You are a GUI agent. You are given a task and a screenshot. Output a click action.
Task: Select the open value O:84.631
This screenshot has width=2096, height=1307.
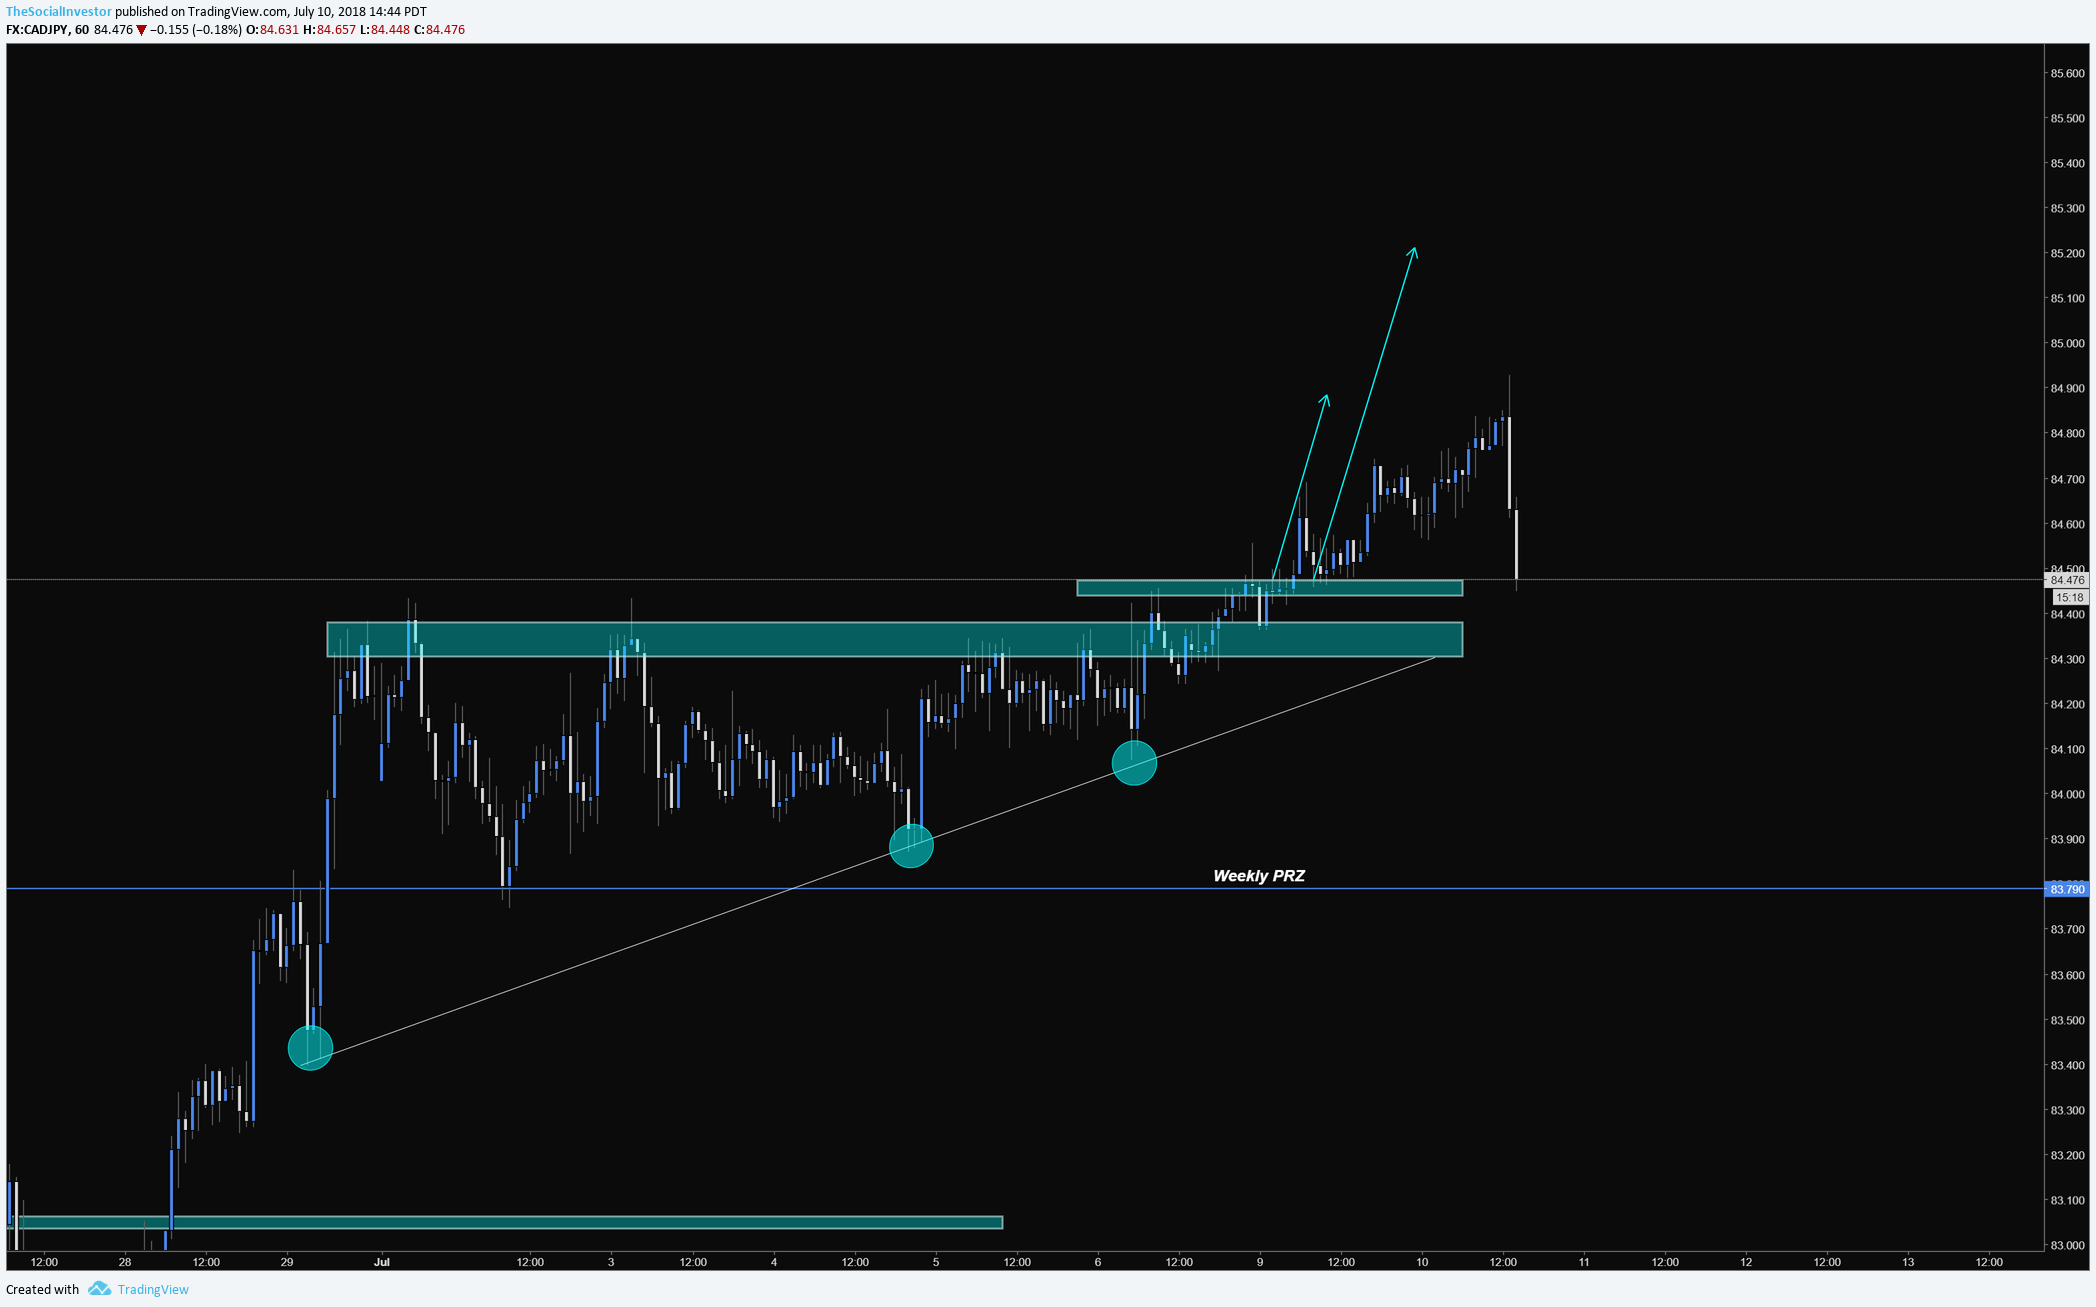(x=272, y=30)
